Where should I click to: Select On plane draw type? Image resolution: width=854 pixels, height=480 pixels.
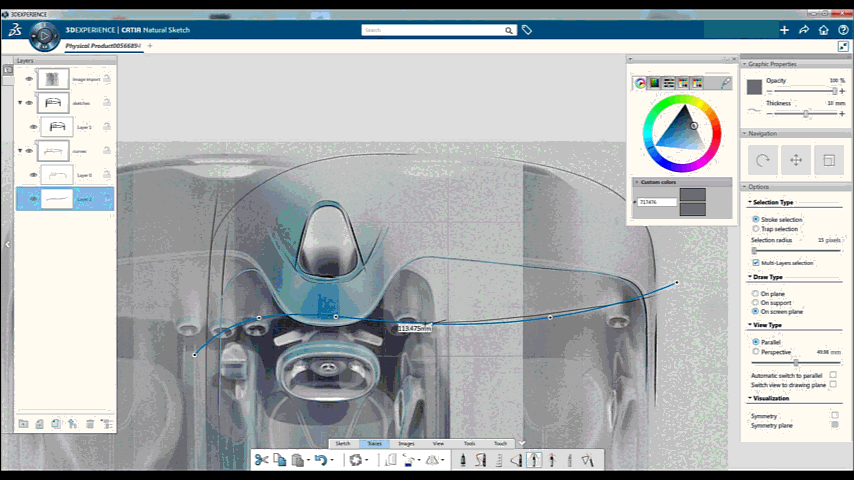point(755,294)
